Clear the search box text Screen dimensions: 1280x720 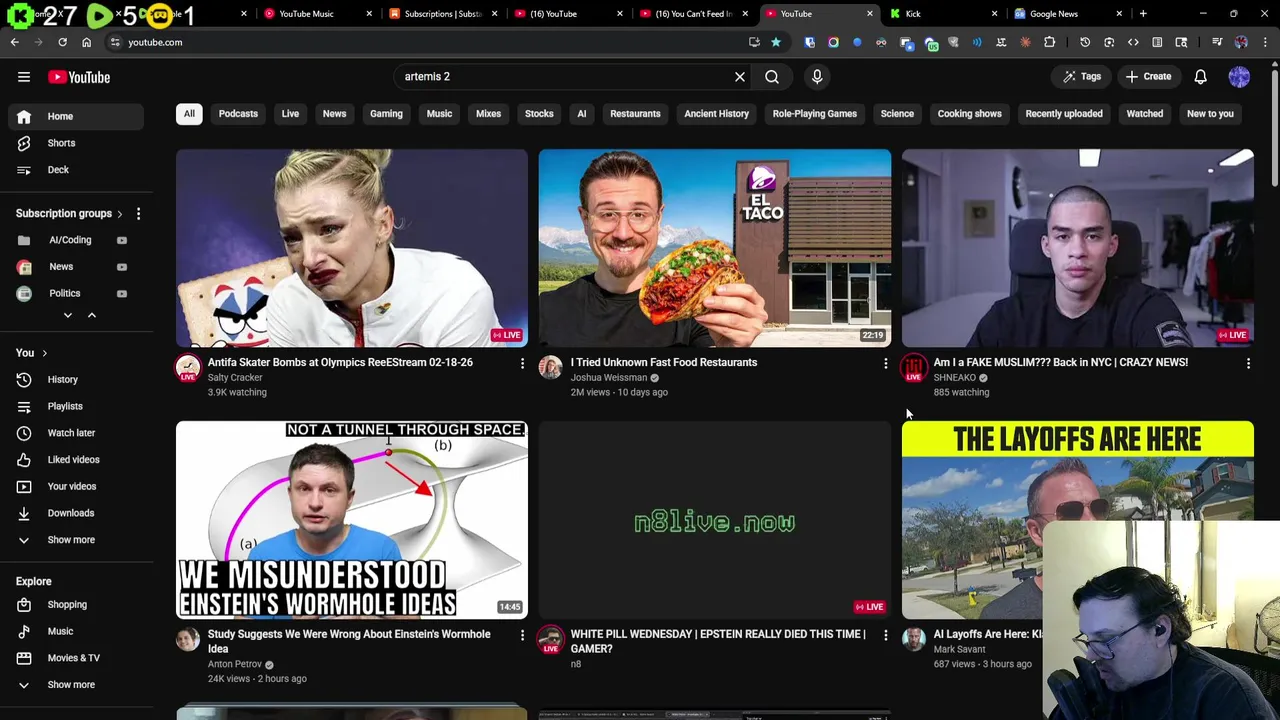[740, 77]
